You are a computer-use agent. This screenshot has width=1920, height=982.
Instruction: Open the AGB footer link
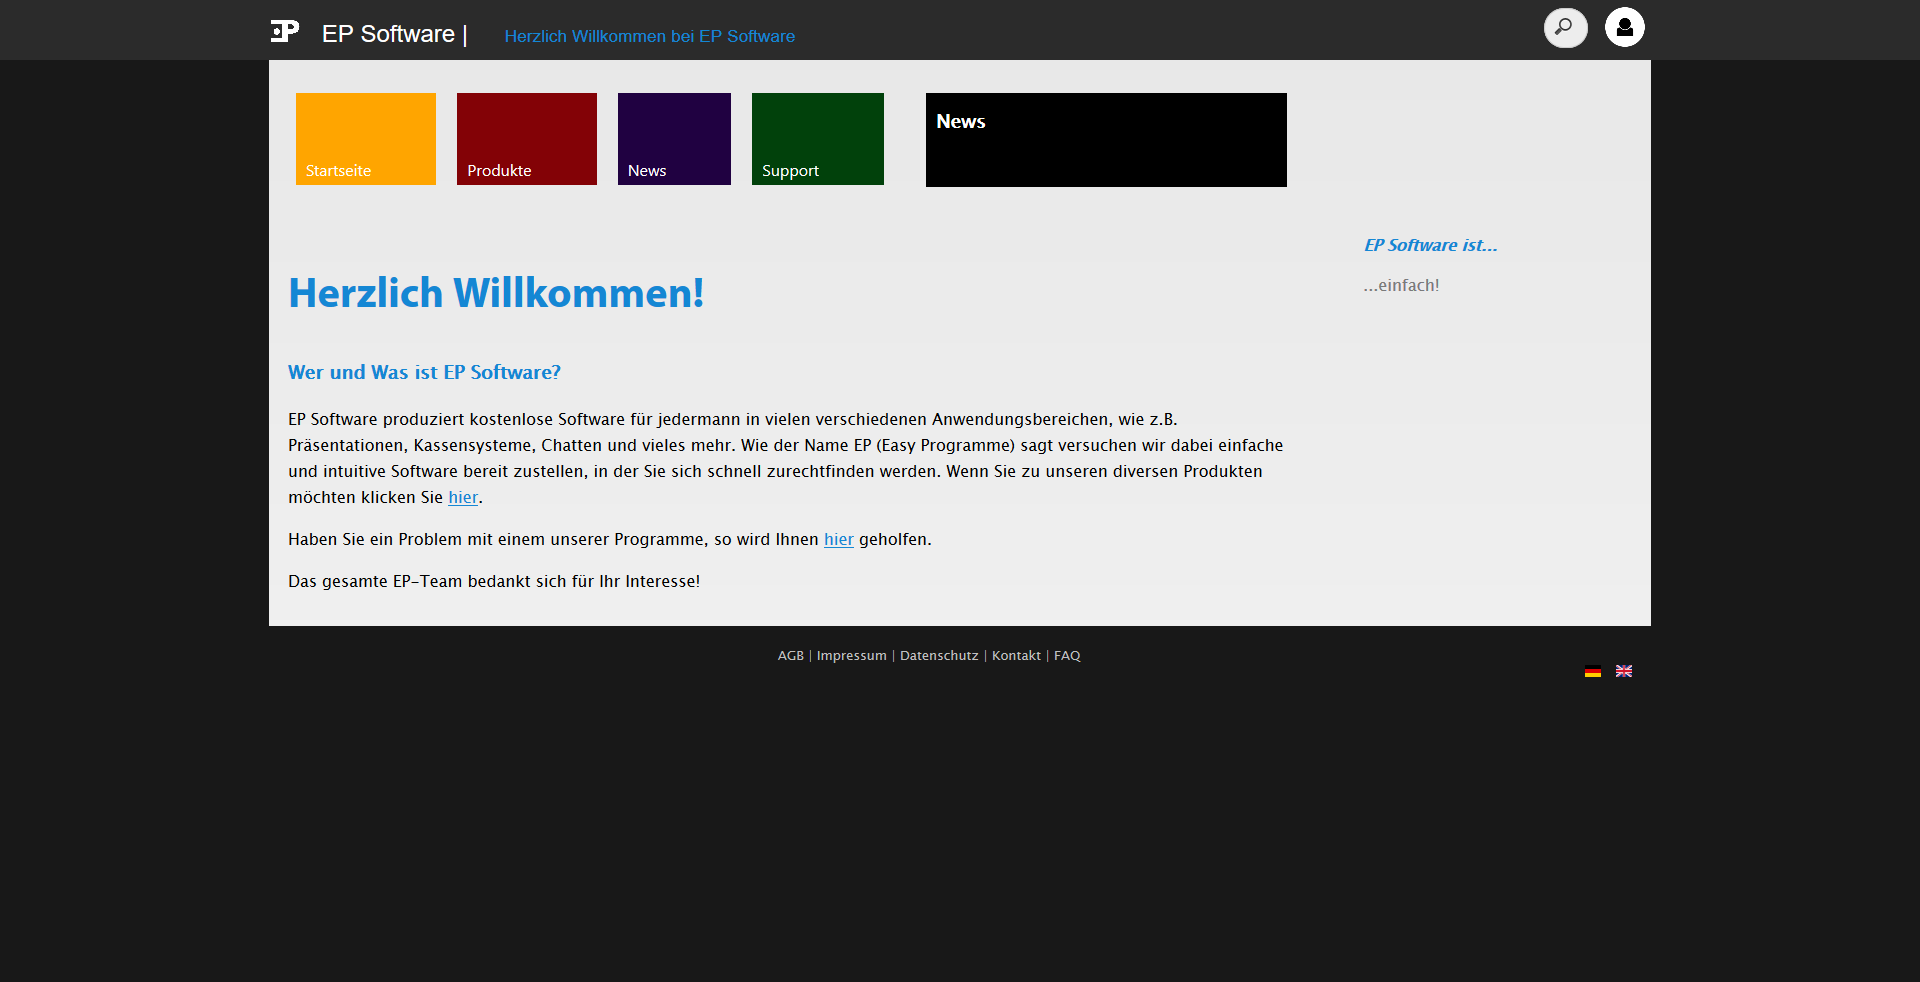pyautogui.click(x=790, y=656)
